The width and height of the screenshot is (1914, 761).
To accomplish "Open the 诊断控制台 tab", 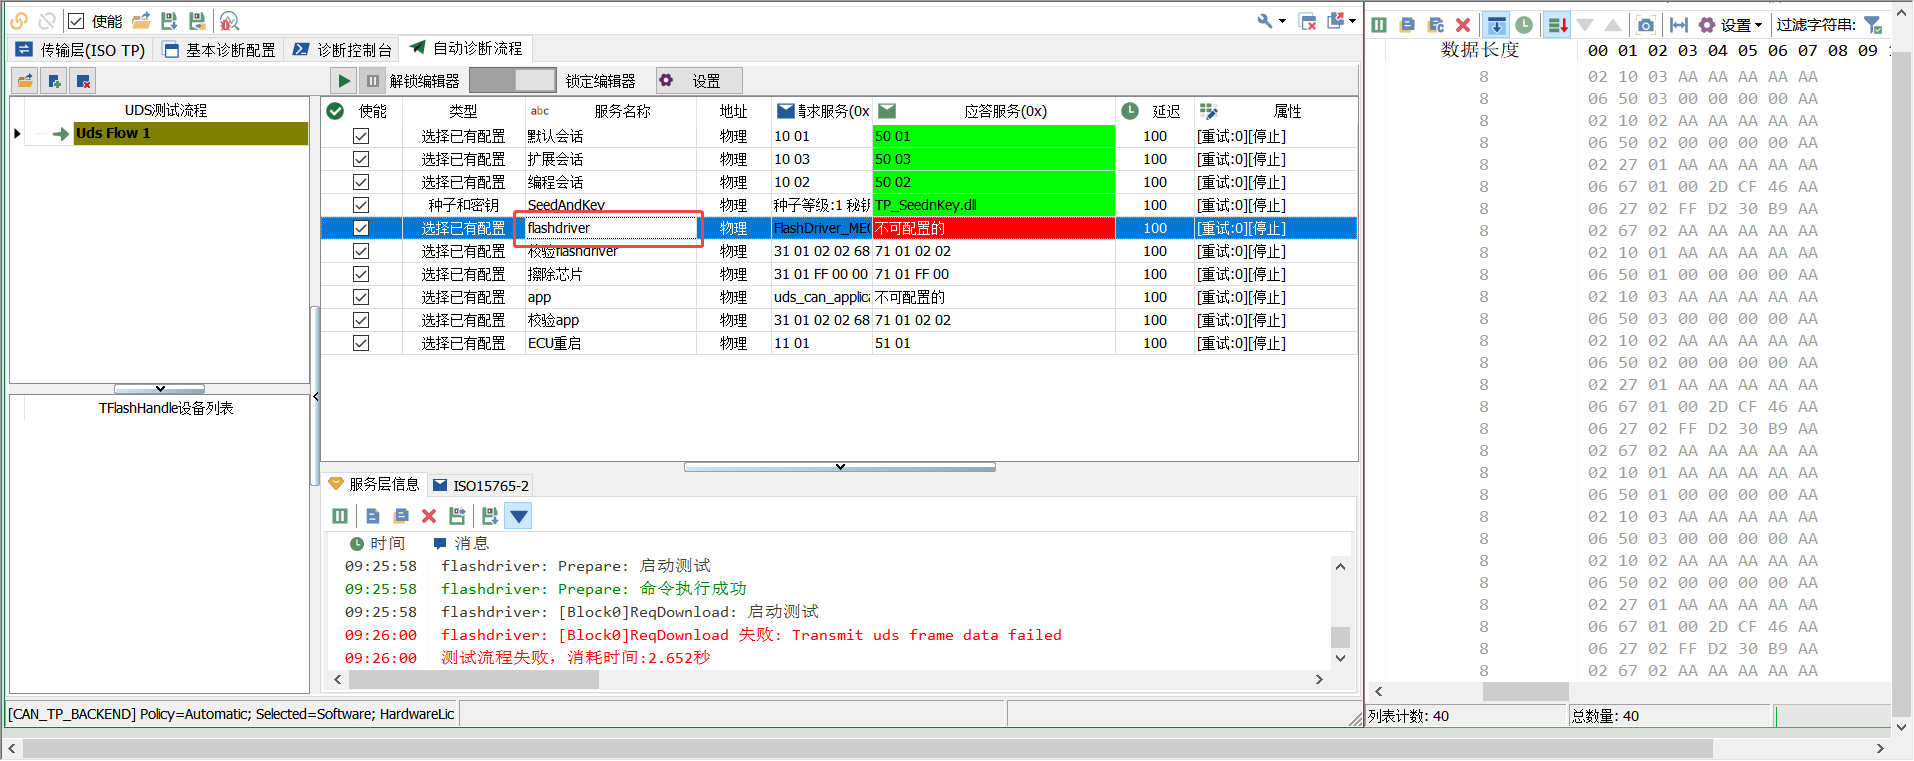I will click(343, 49).
